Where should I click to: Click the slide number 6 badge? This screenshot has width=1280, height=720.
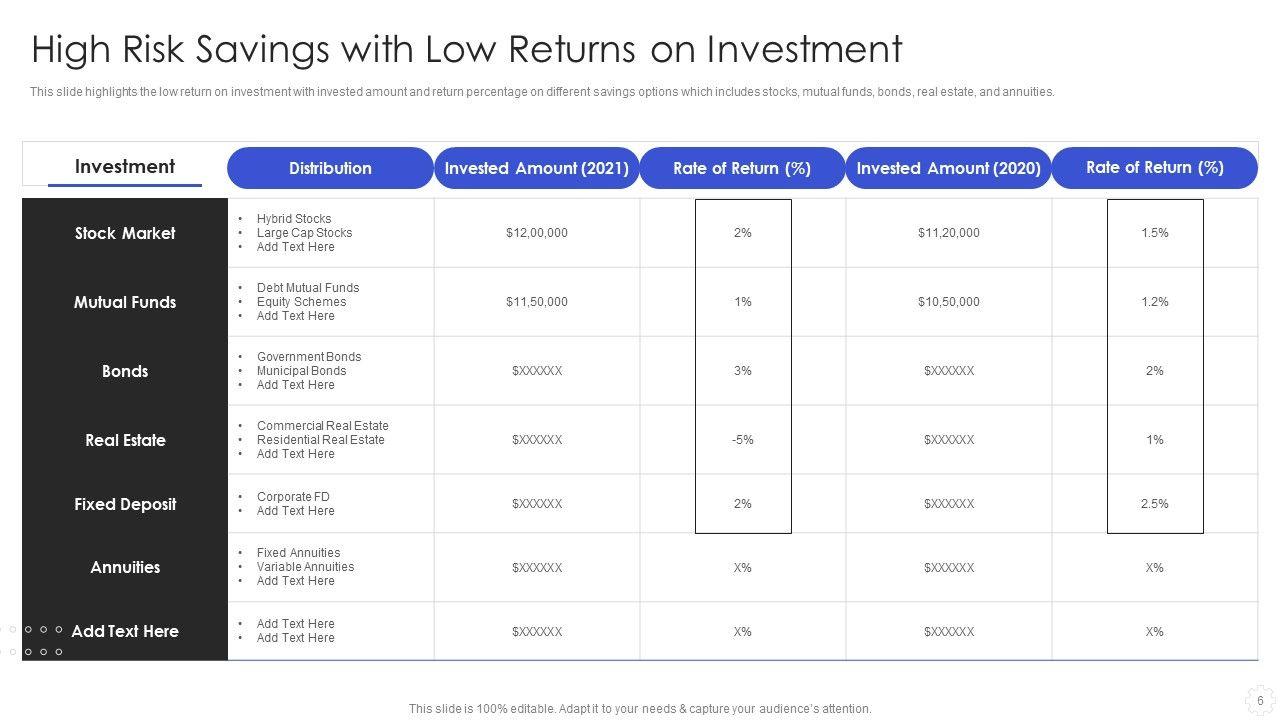pos(1260,699)
